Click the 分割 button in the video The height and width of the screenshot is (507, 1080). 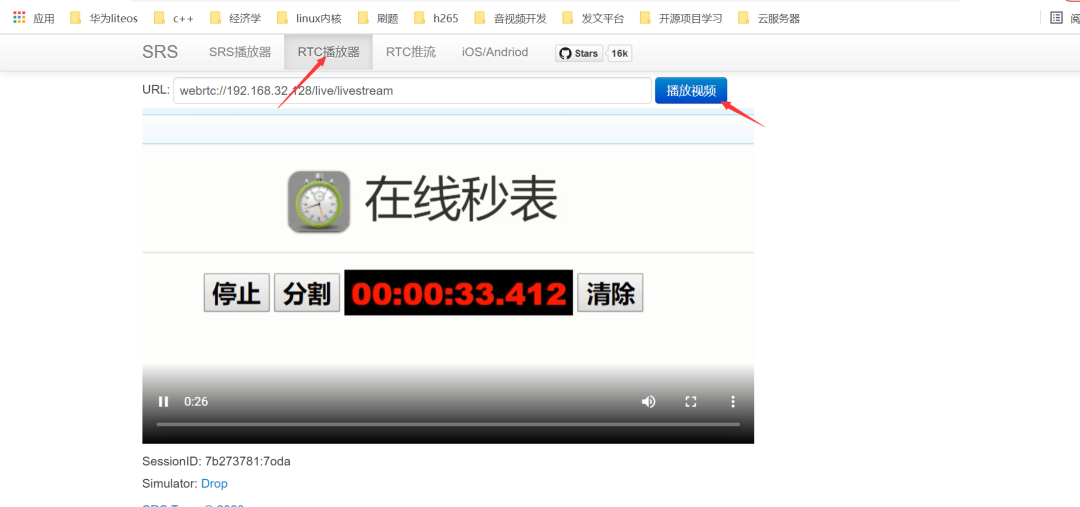pos(307,293)
